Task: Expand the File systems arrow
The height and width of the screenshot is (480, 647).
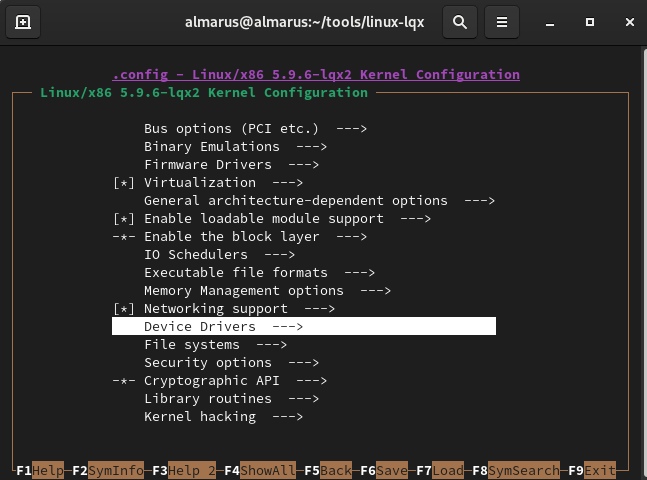Action: (x=272, y=345)
